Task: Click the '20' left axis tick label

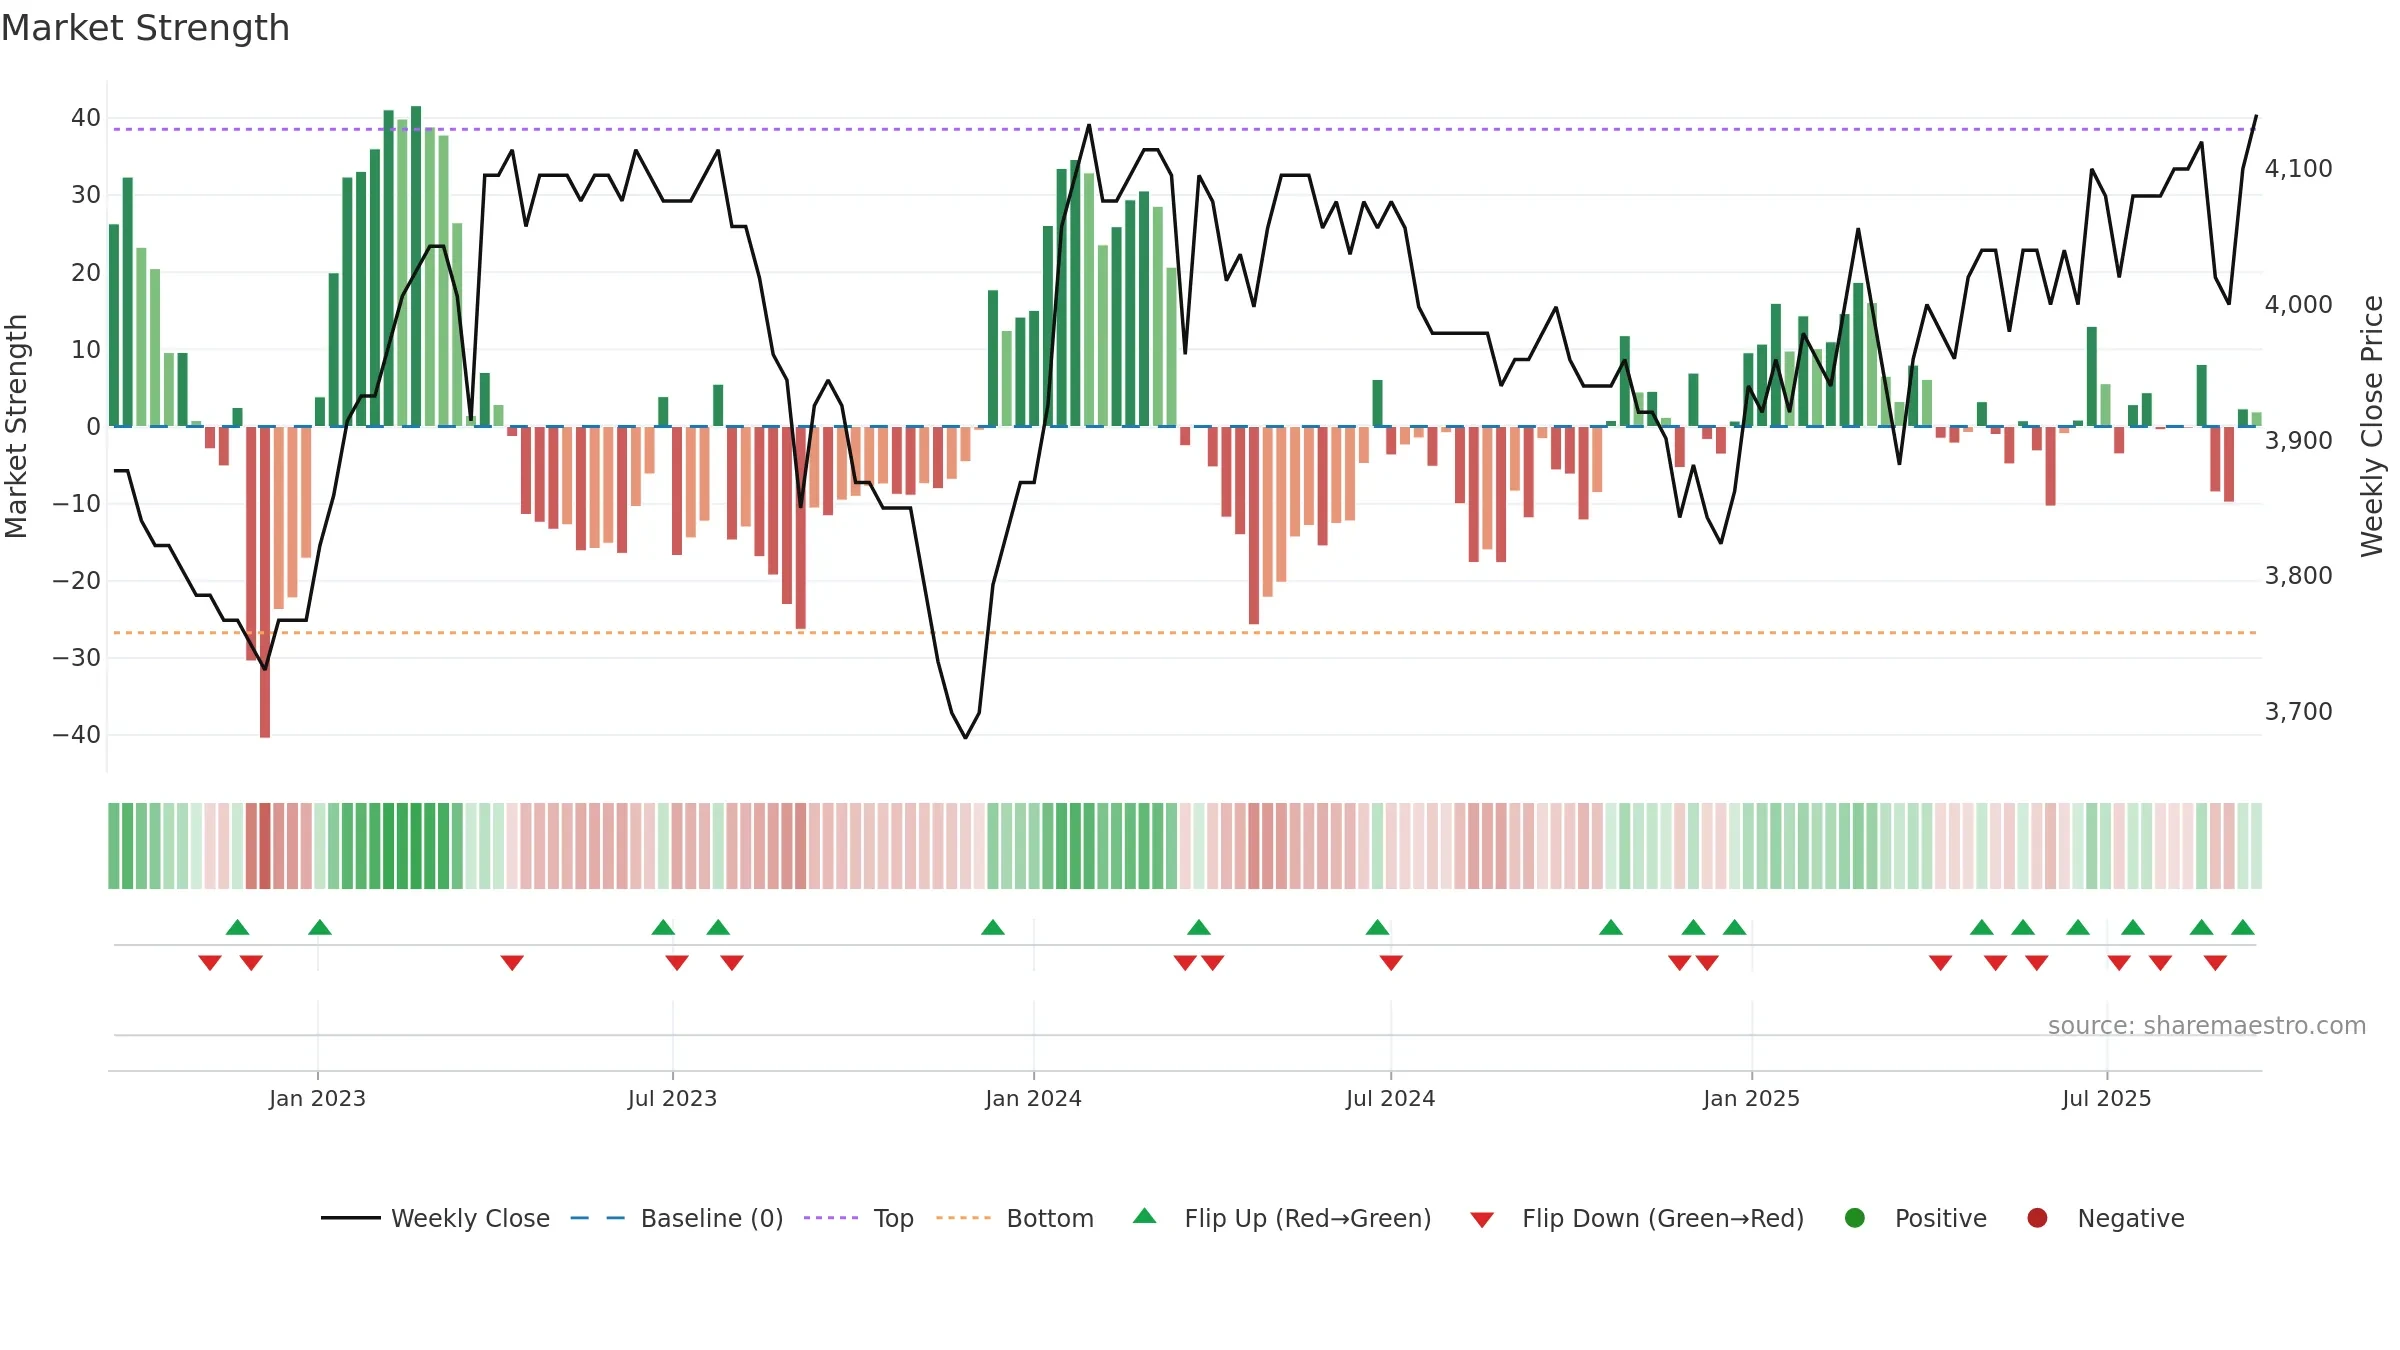Action: tap(86, 272)
